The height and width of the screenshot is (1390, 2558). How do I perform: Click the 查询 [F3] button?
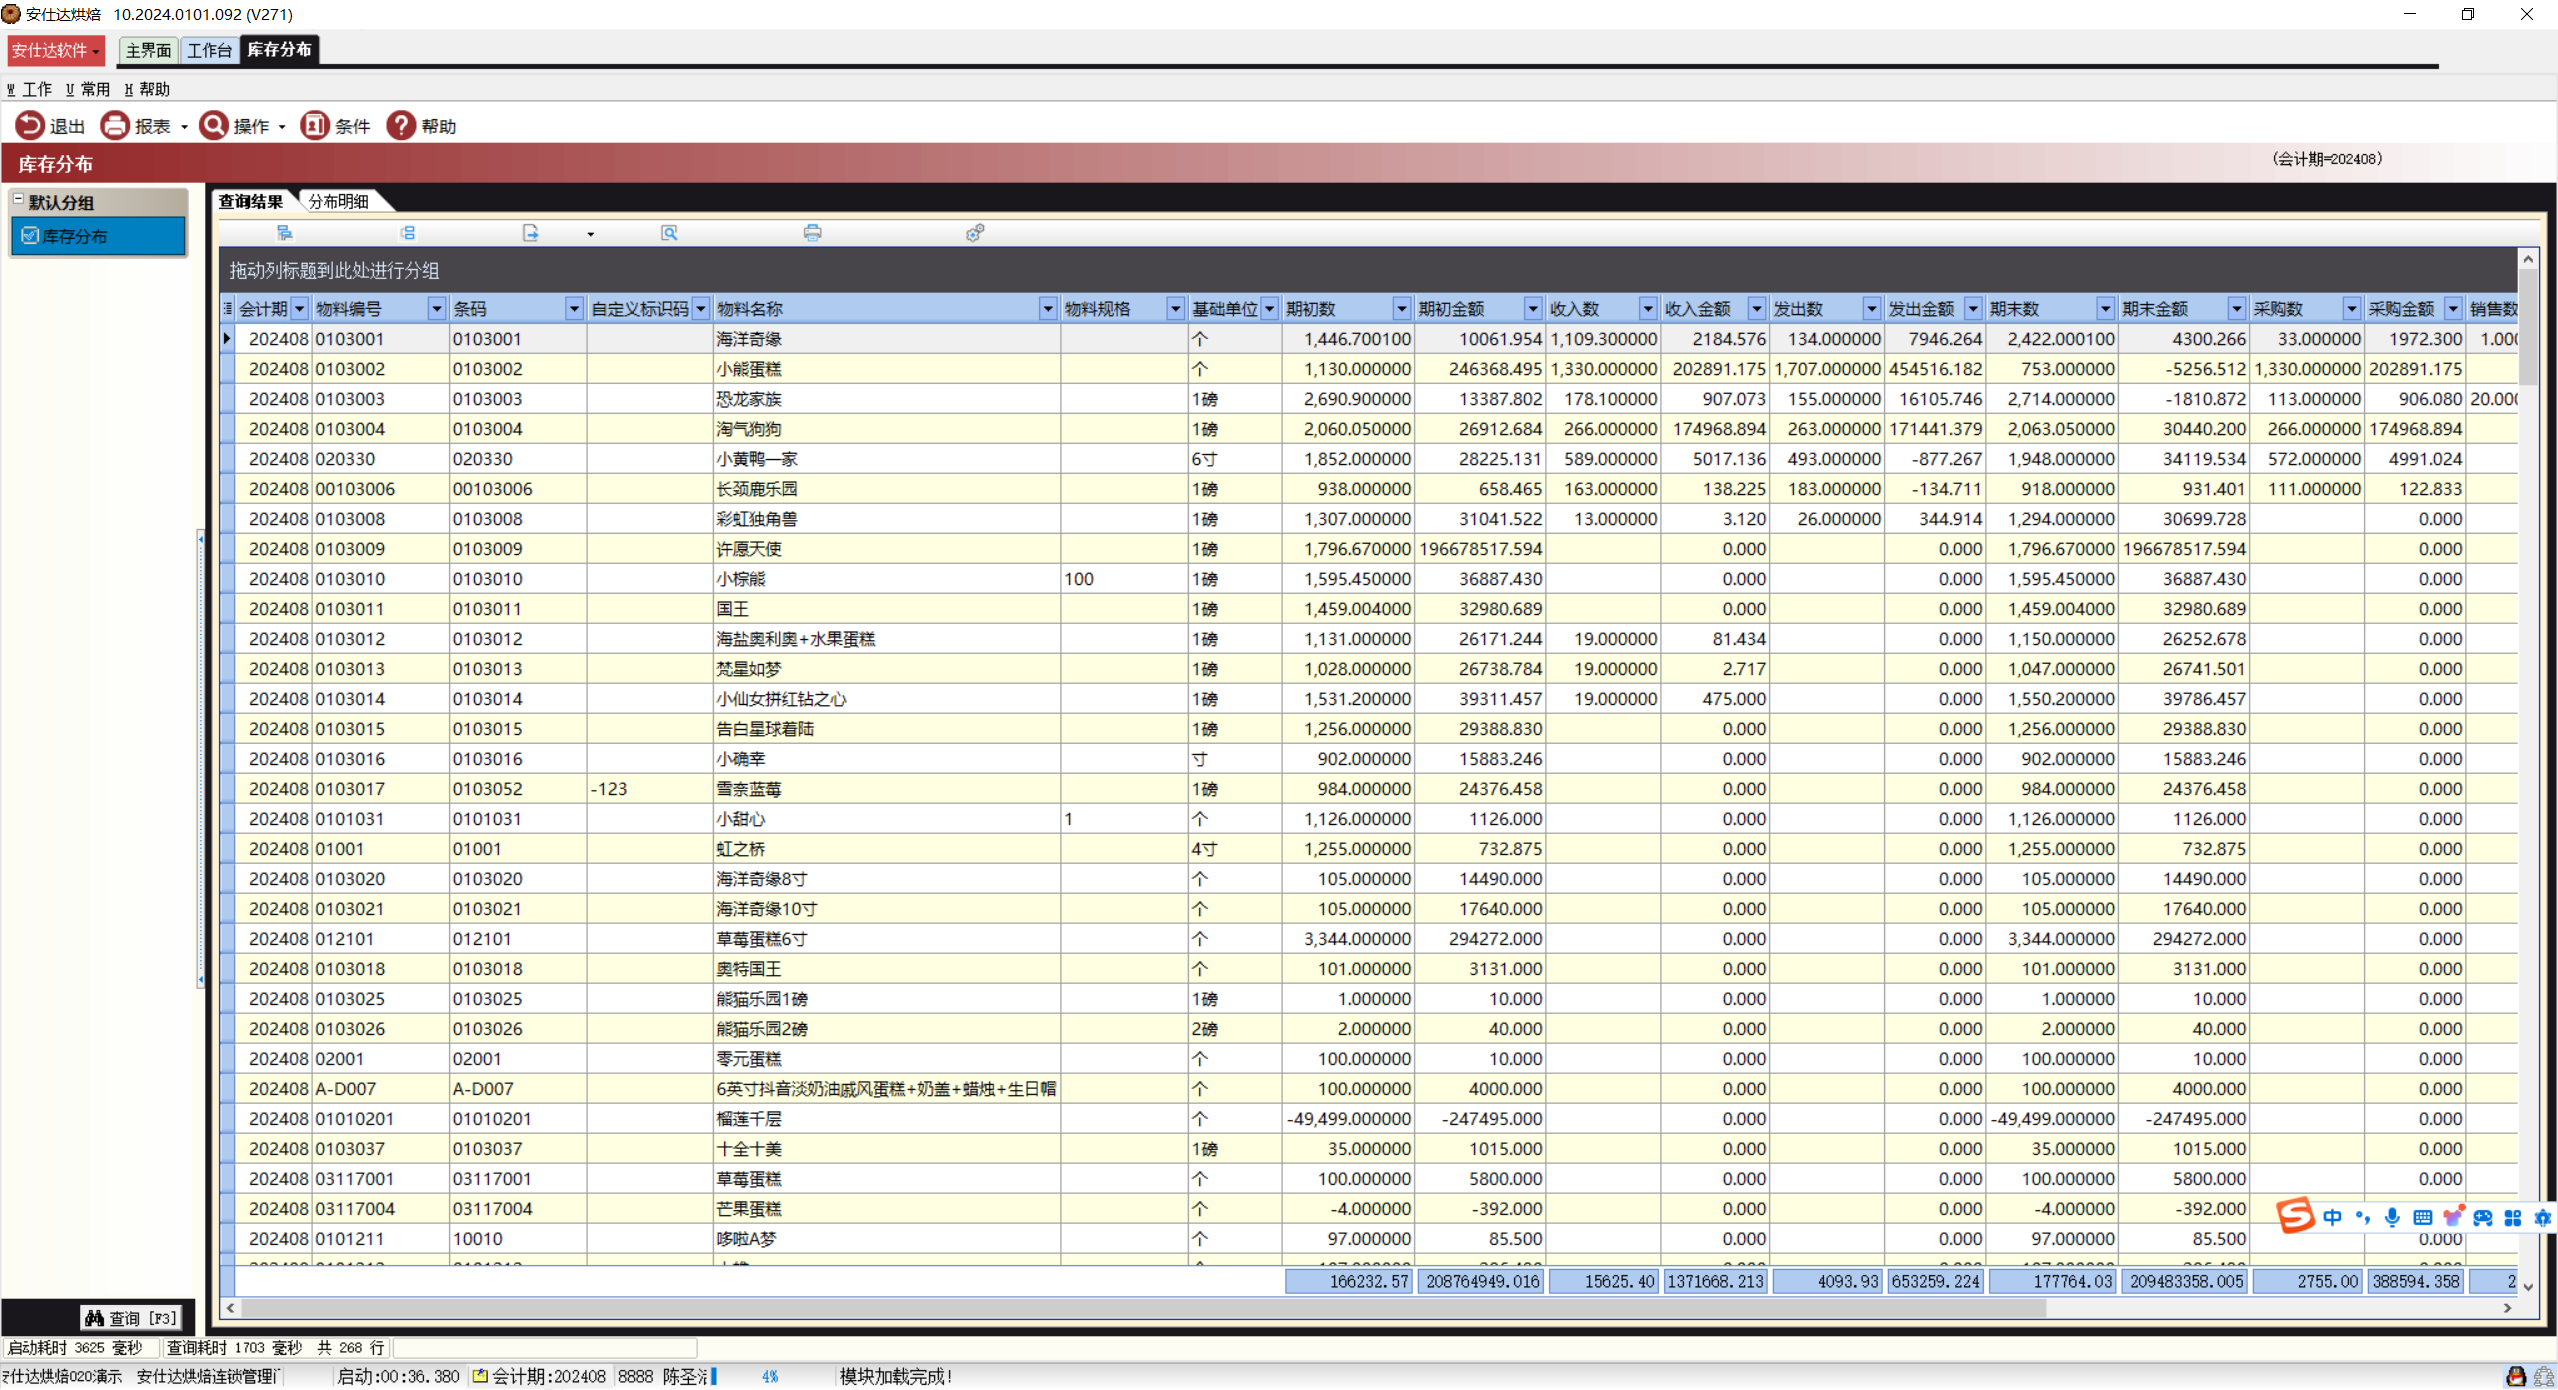click(x=131, y=1318)
